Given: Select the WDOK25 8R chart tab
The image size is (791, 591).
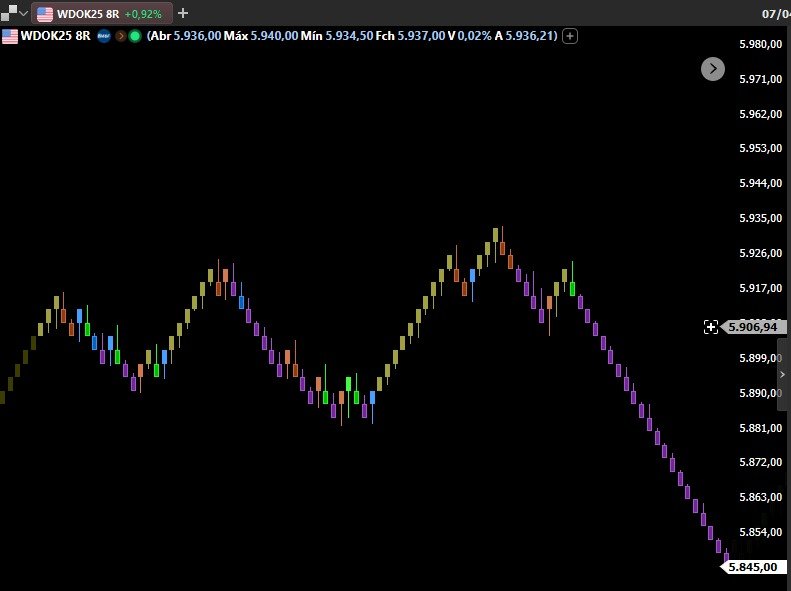Looking at the screenshot, I should 102,14.
